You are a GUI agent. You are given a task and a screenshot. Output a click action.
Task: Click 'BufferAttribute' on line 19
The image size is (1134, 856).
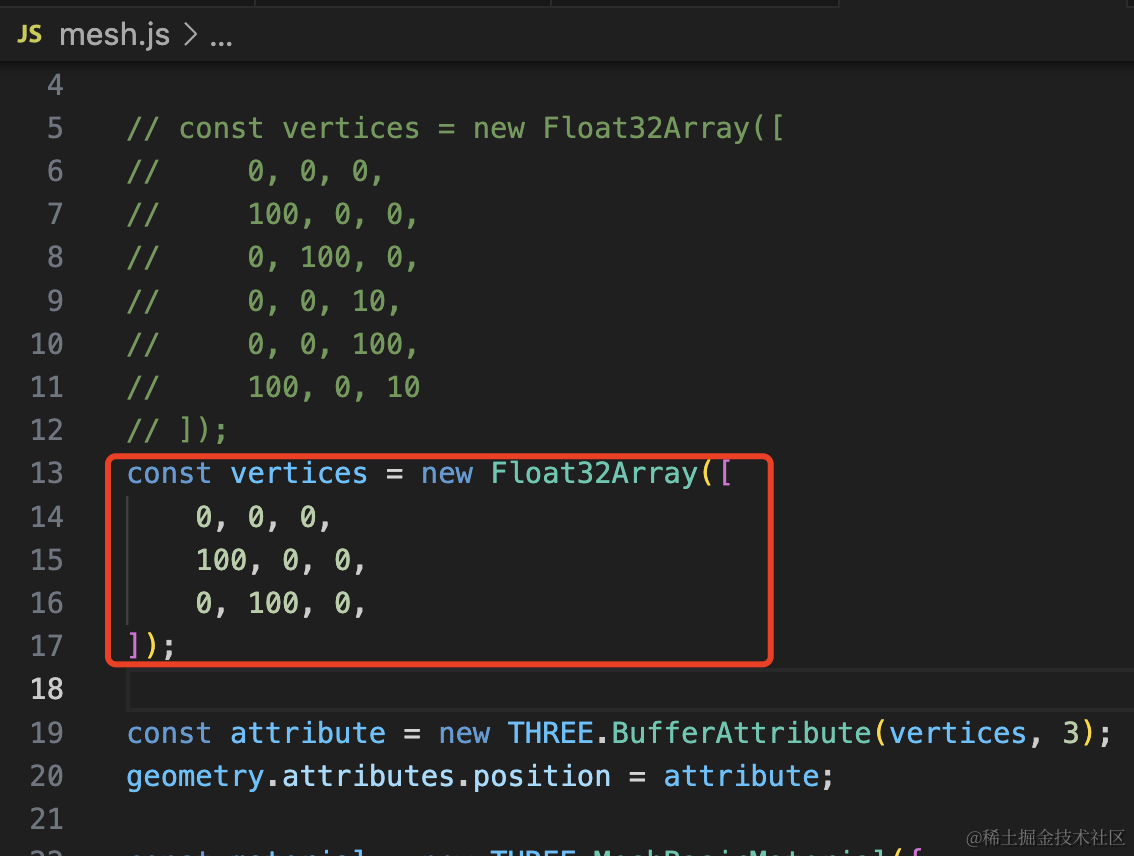click(x=741, y=732)
